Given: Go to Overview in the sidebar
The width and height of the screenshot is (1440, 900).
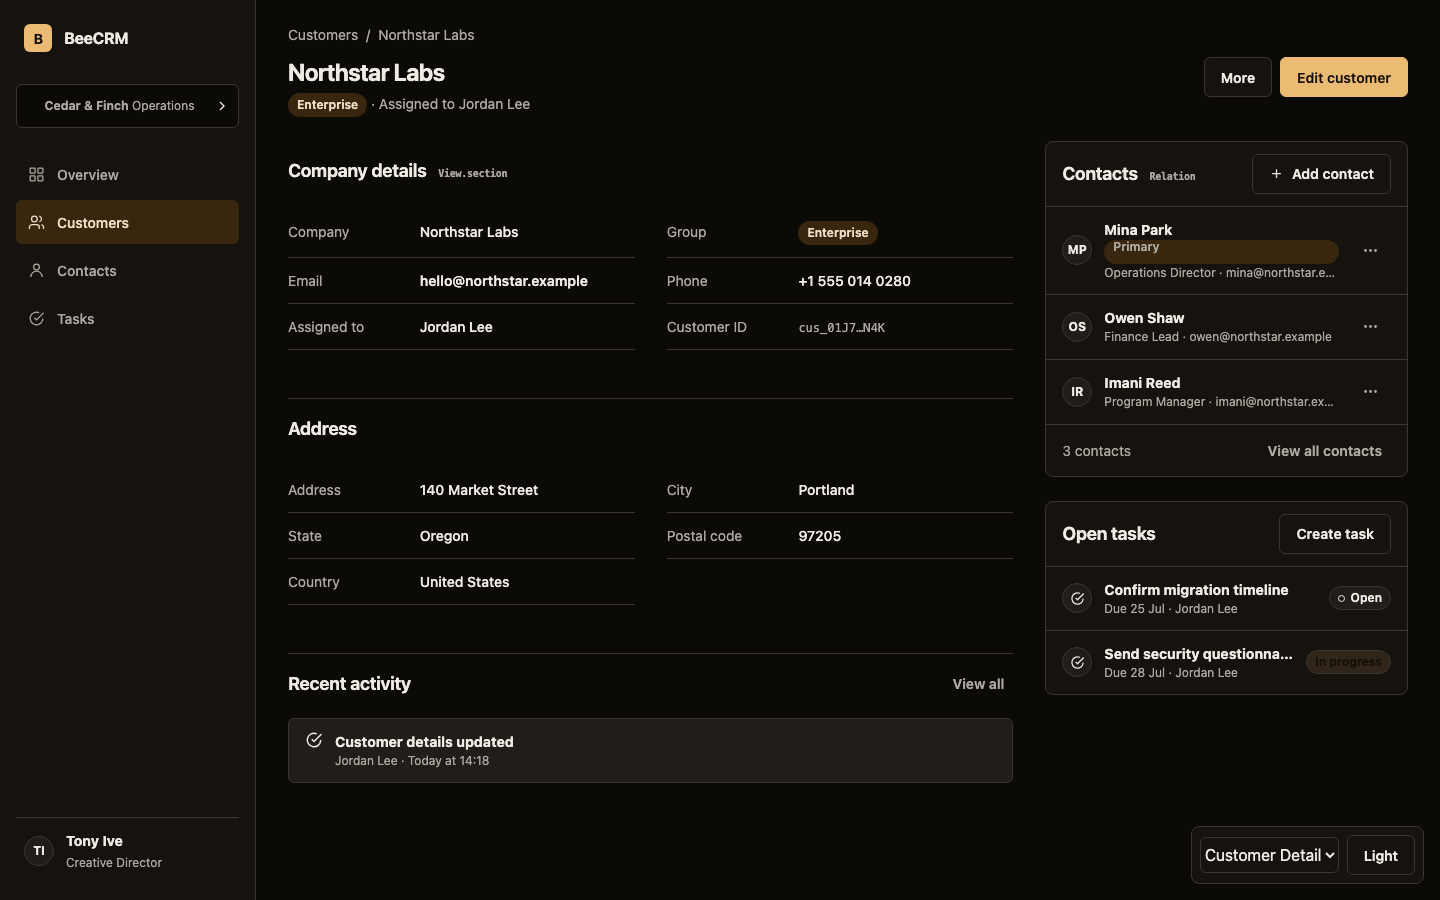Looking at the screenshot, I should (x=127, y=175).
